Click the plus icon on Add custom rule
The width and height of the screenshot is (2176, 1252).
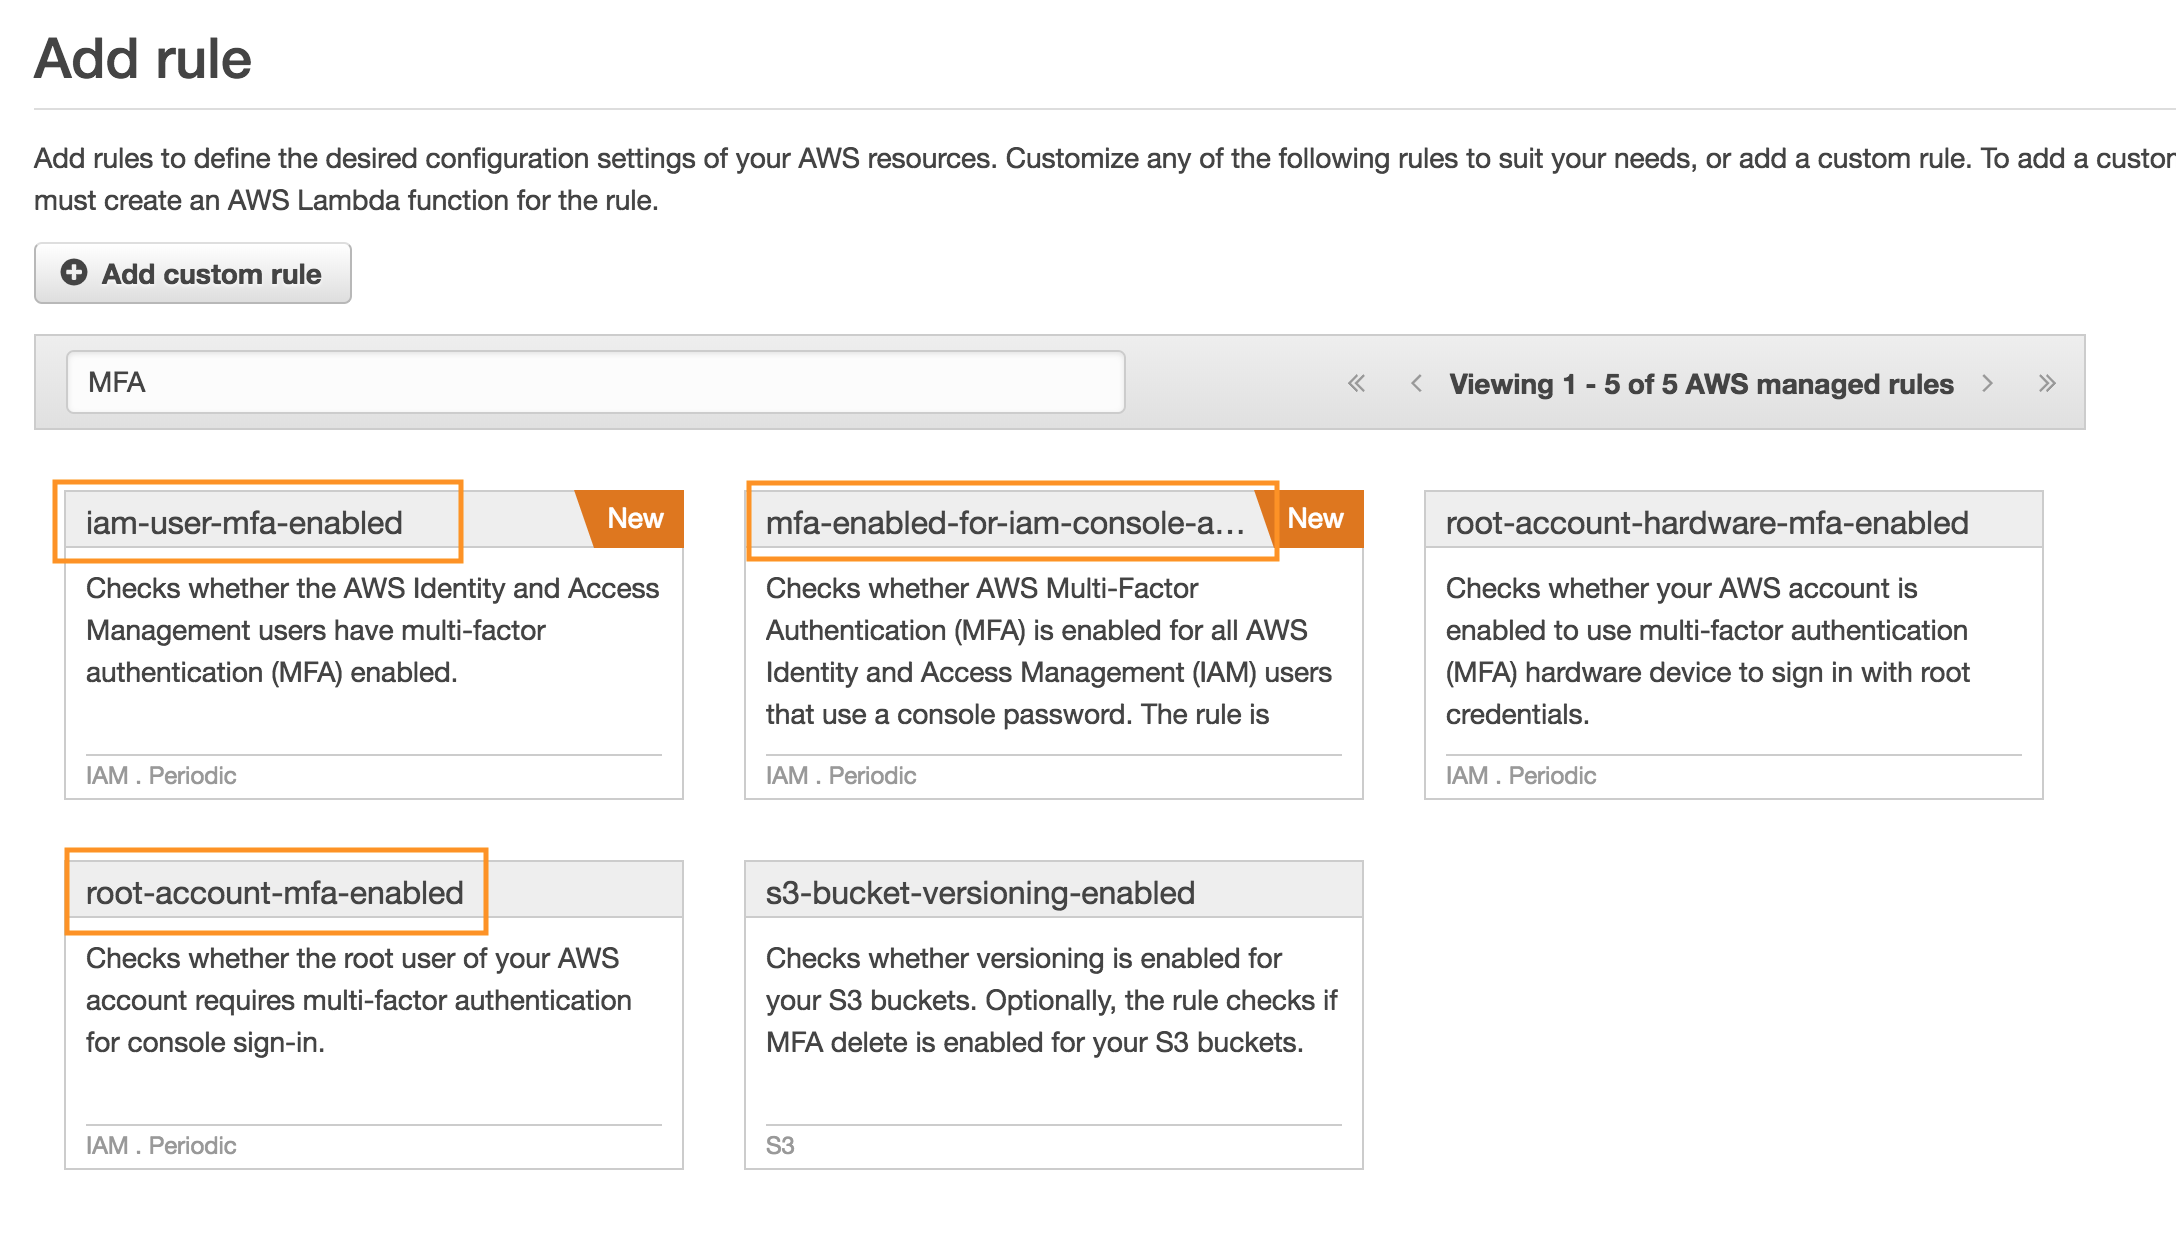(x=74, y=273)
